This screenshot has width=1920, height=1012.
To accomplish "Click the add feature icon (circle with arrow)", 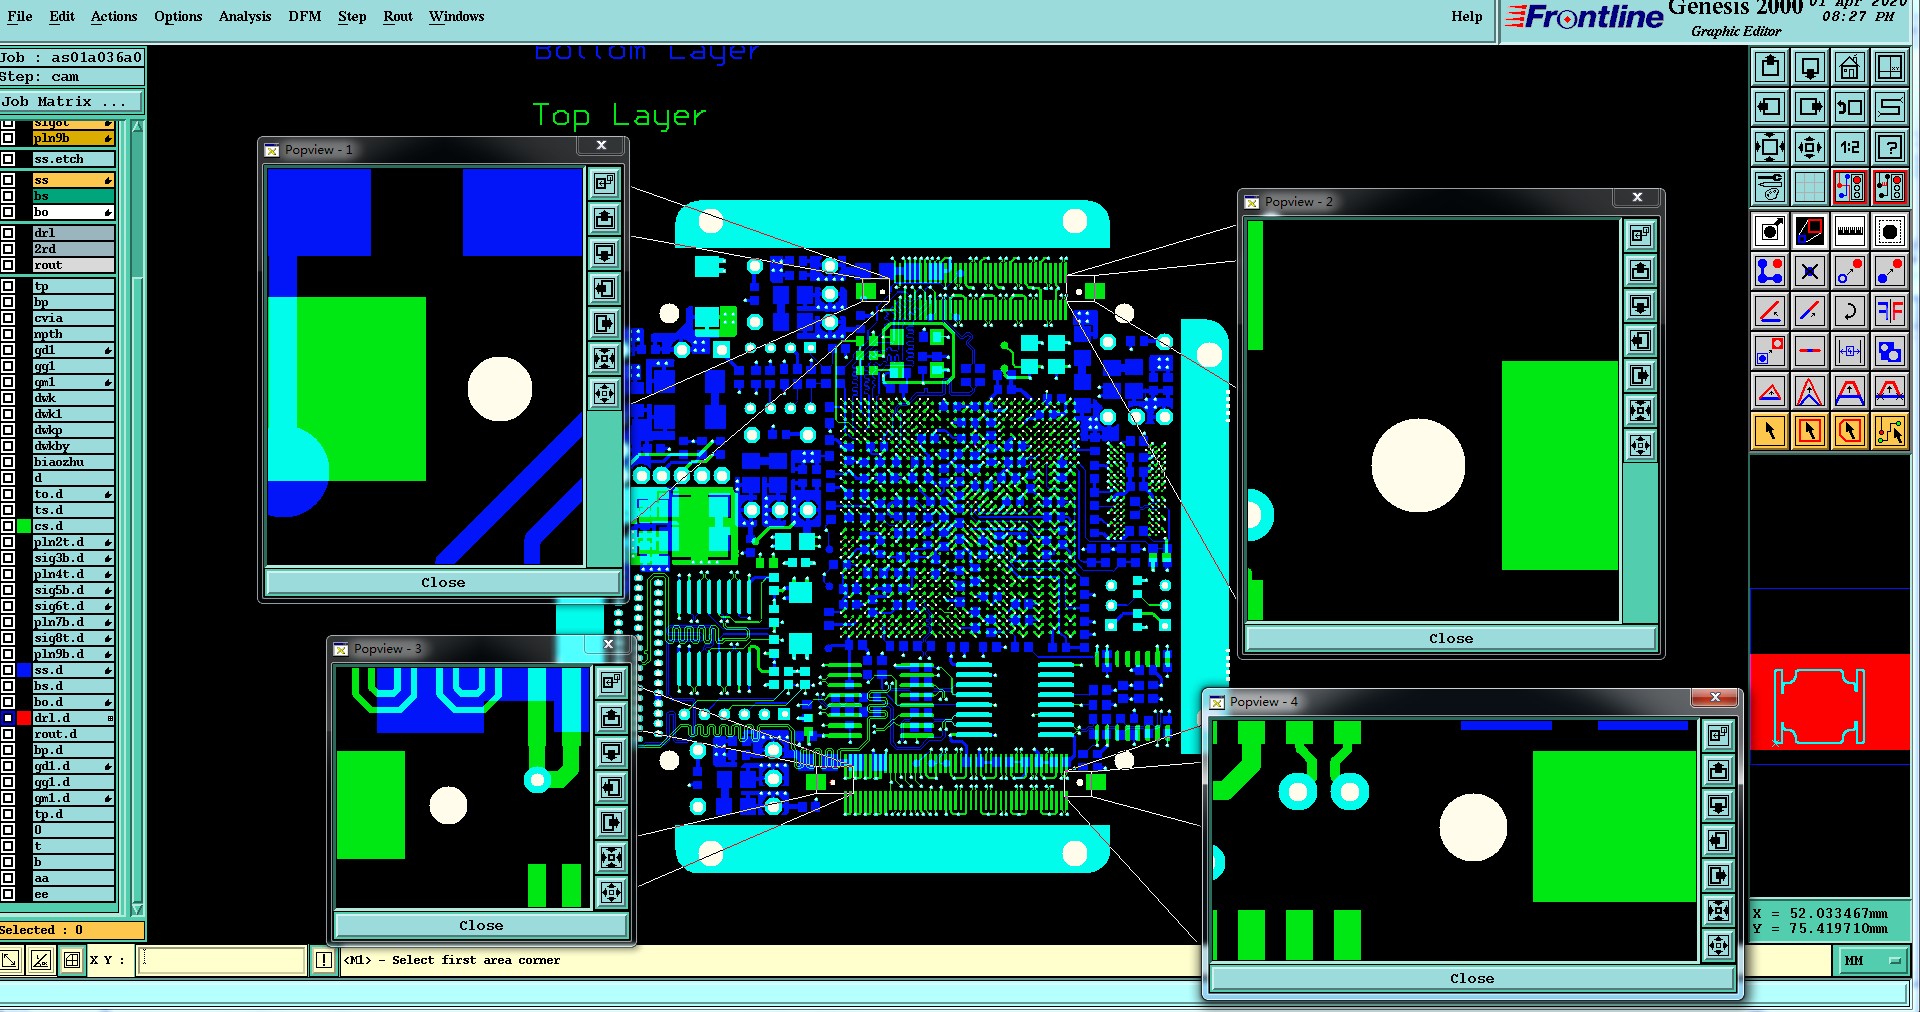I will tap(1770, 231).
